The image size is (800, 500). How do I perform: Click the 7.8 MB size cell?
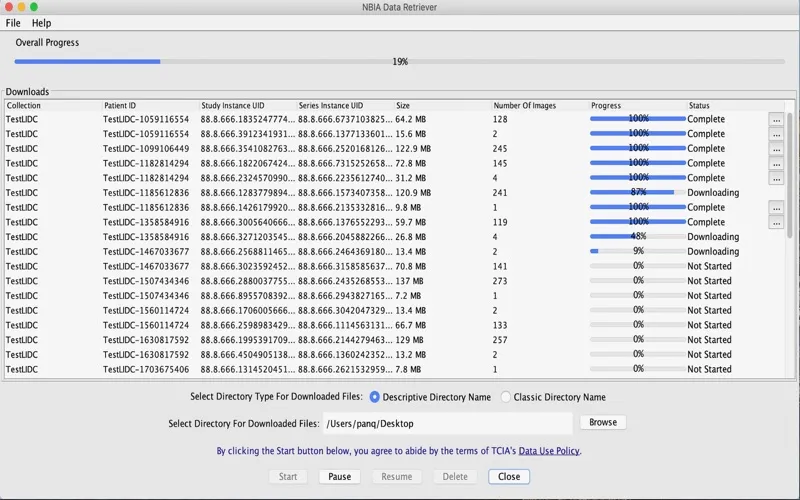(x=408, y=369)
